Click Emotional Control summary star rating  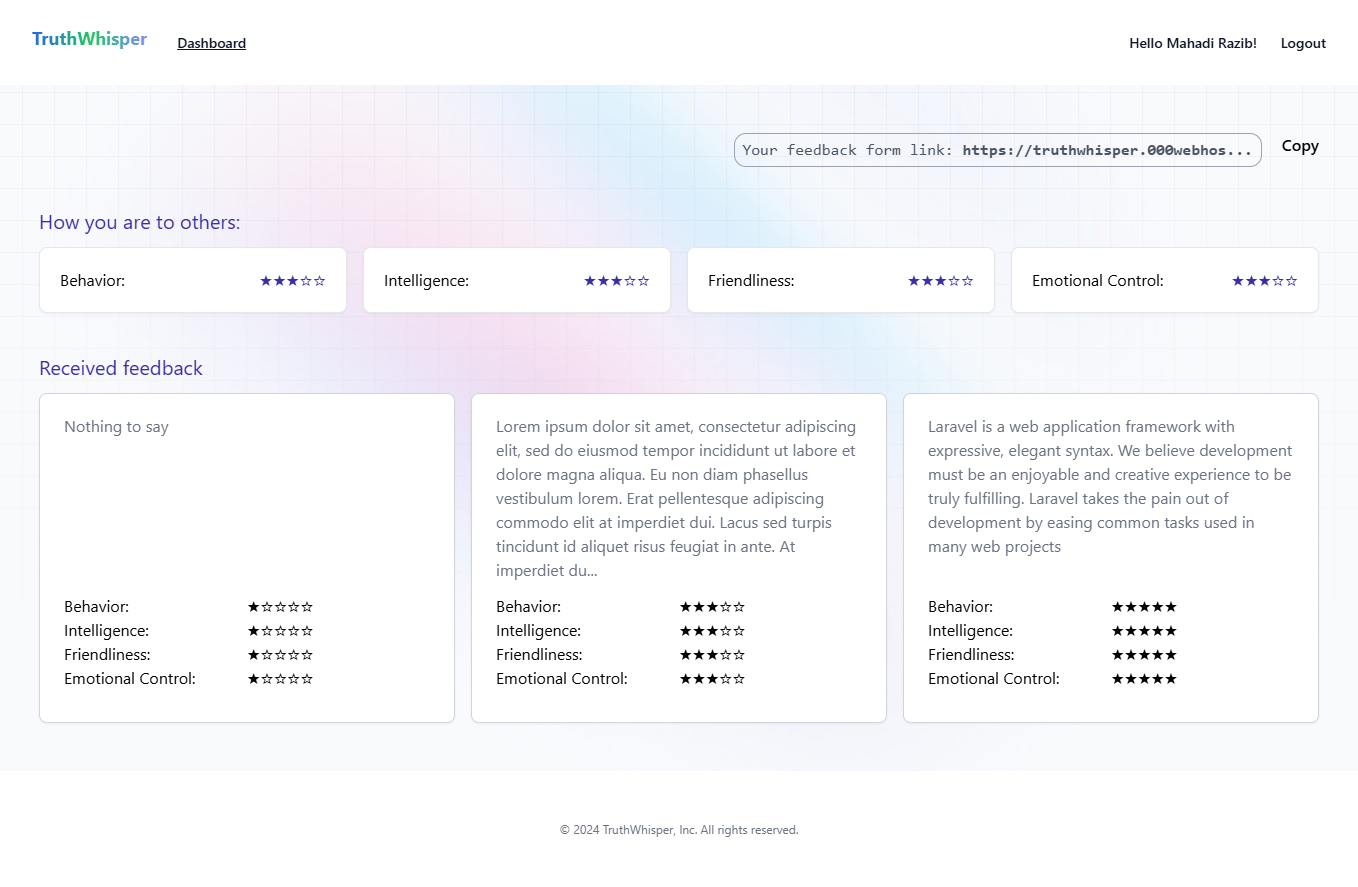click(1264, 281)
